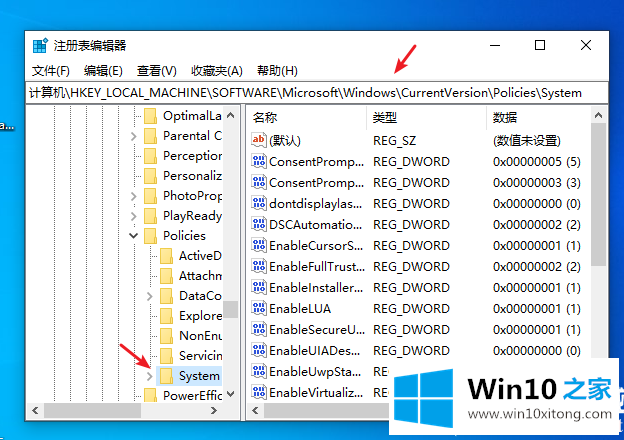Image resolution: width=624 pixels, height=440 pixels.
Task: Expand the PlayReady tree node
Action: [x=134, y=216]
